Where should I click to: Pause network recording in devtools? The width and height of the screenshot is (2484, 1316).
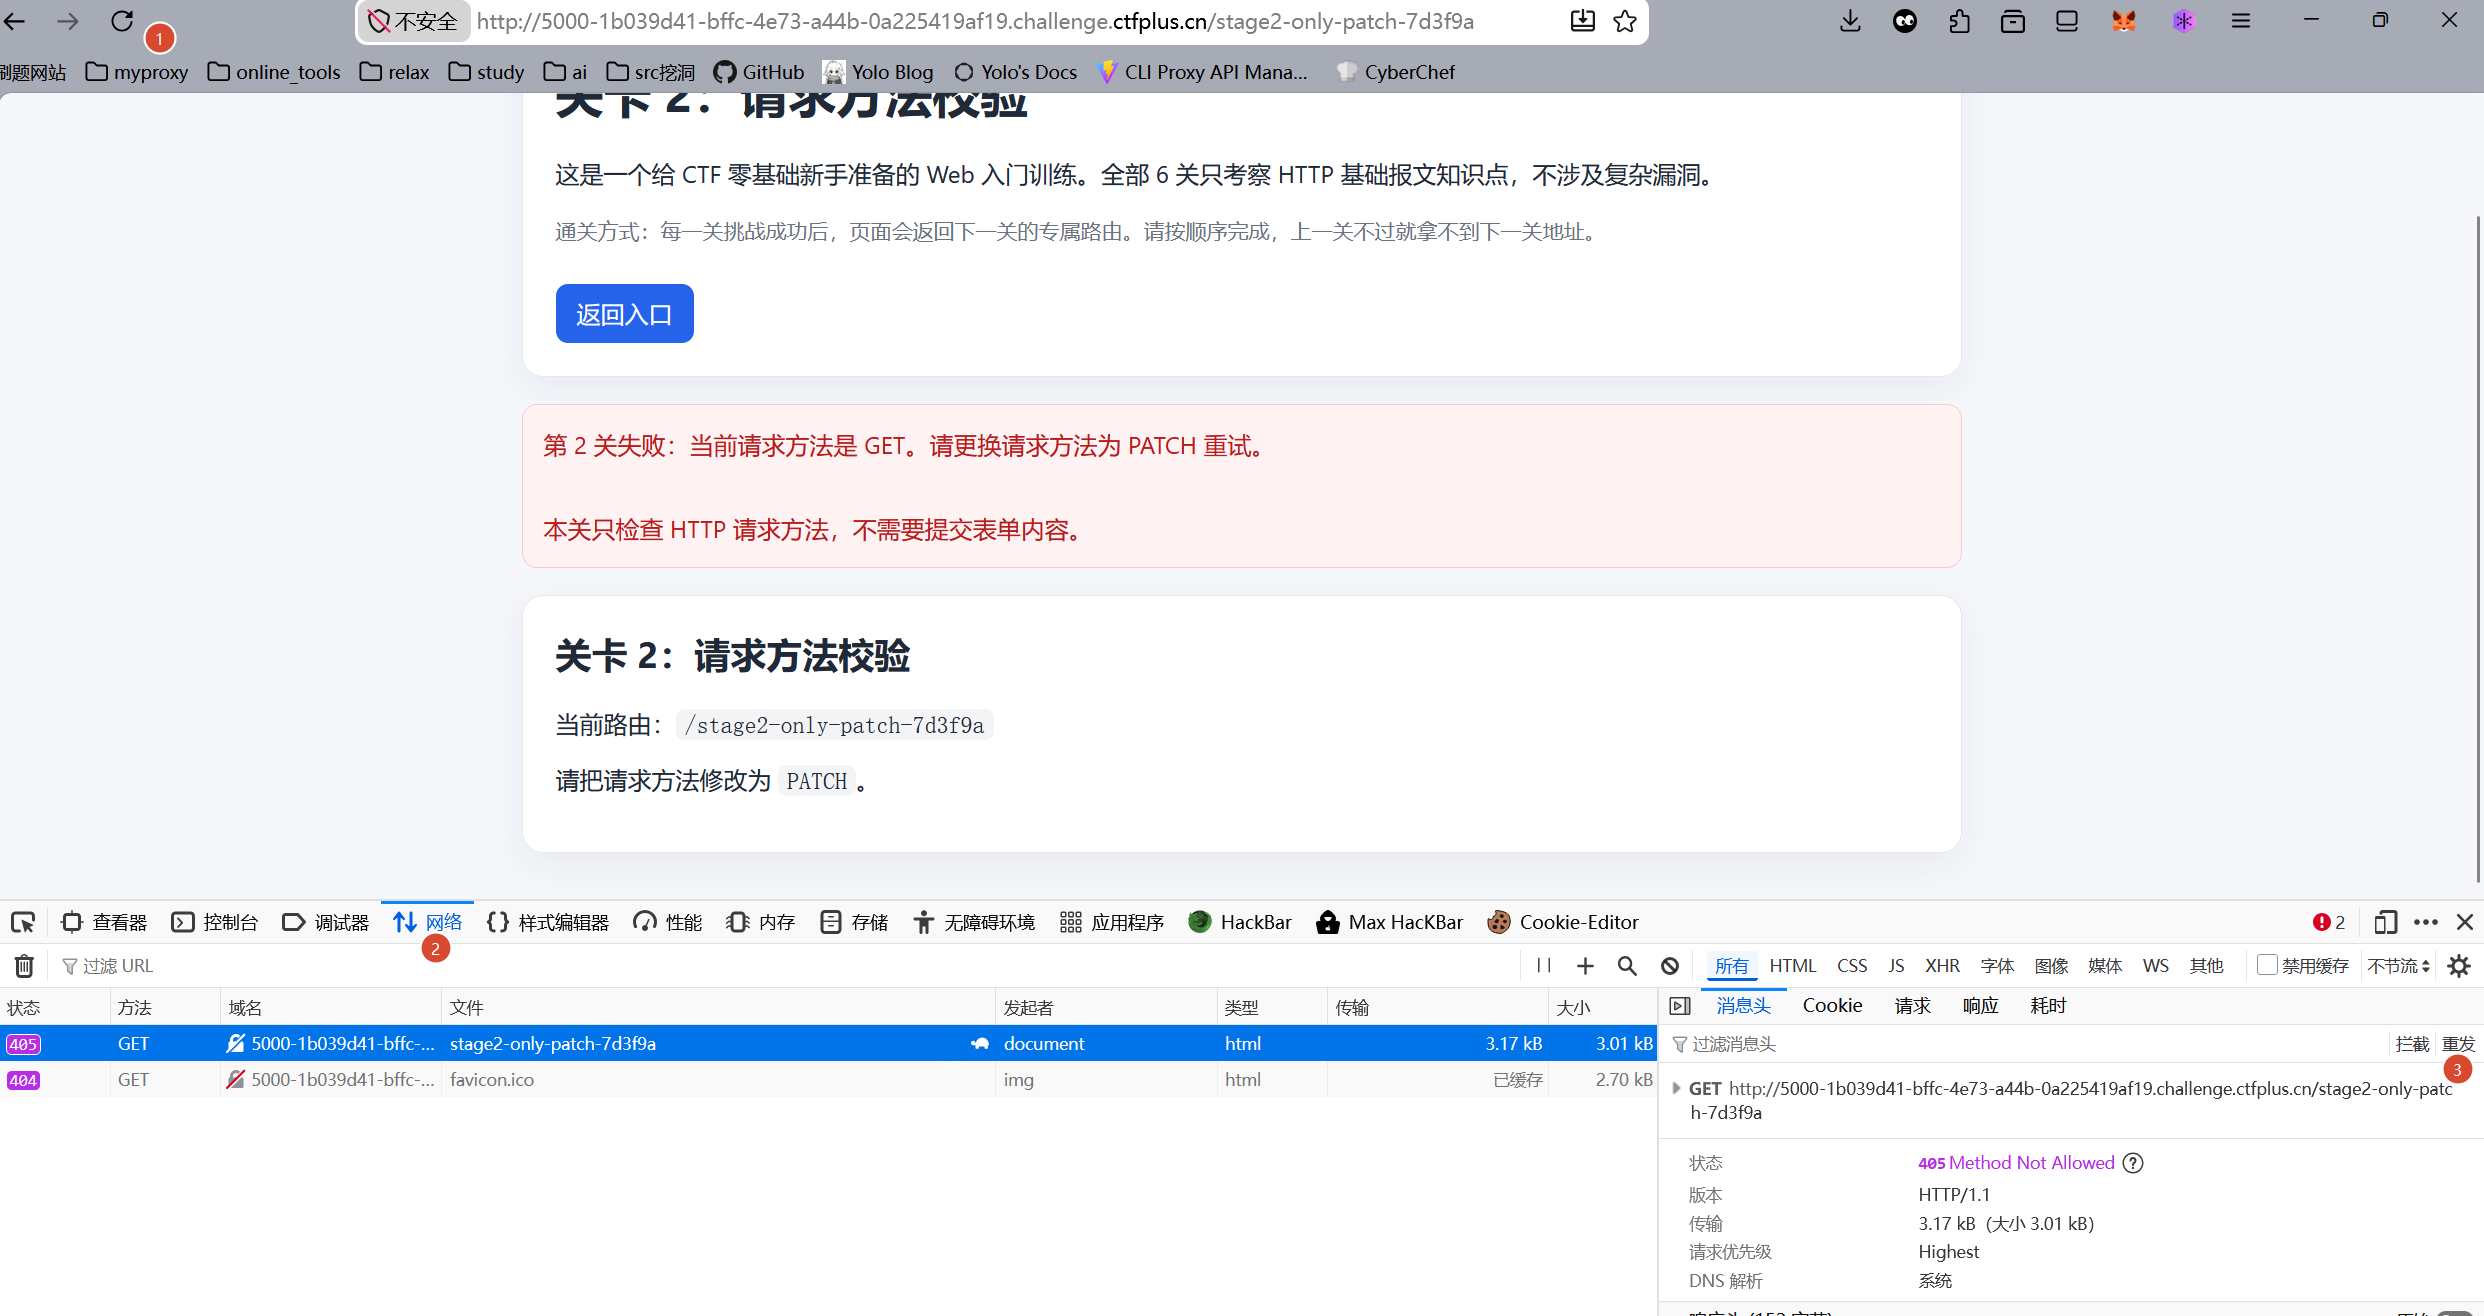tap(1544, 966)
